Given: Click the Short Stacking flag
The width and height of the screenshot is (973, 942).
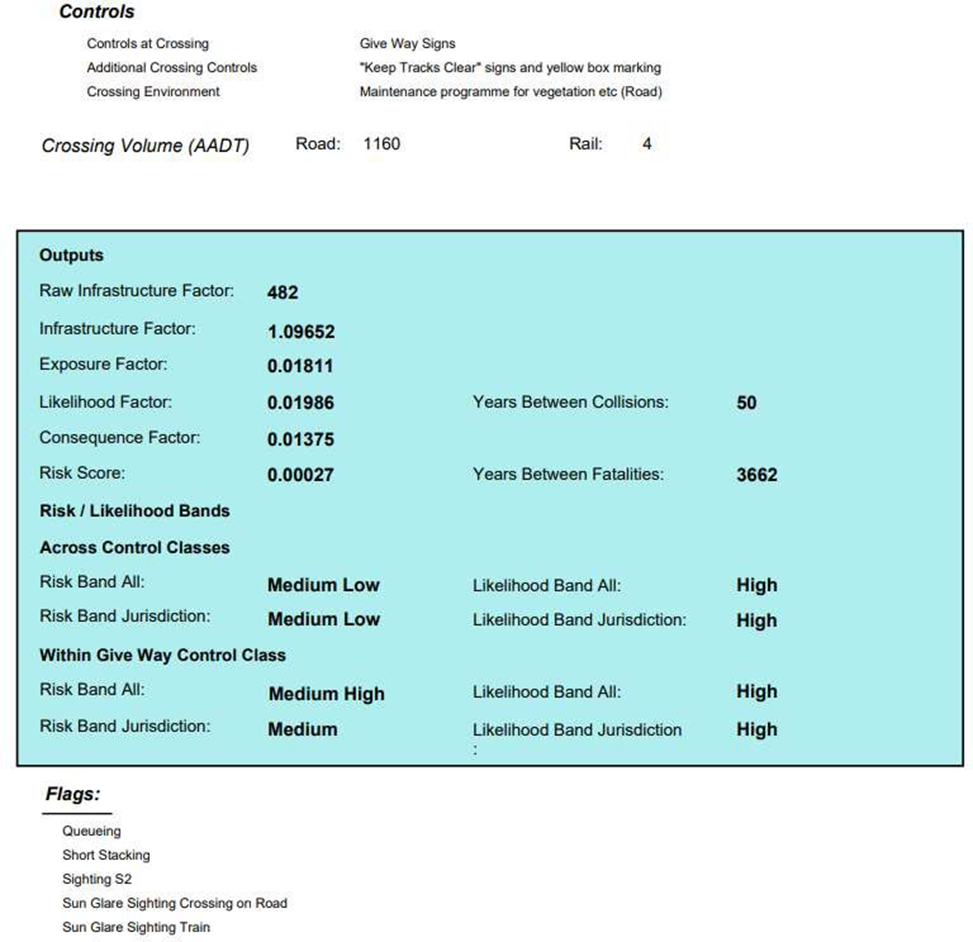Looking at the screenshot, I should tap(106, 855).
